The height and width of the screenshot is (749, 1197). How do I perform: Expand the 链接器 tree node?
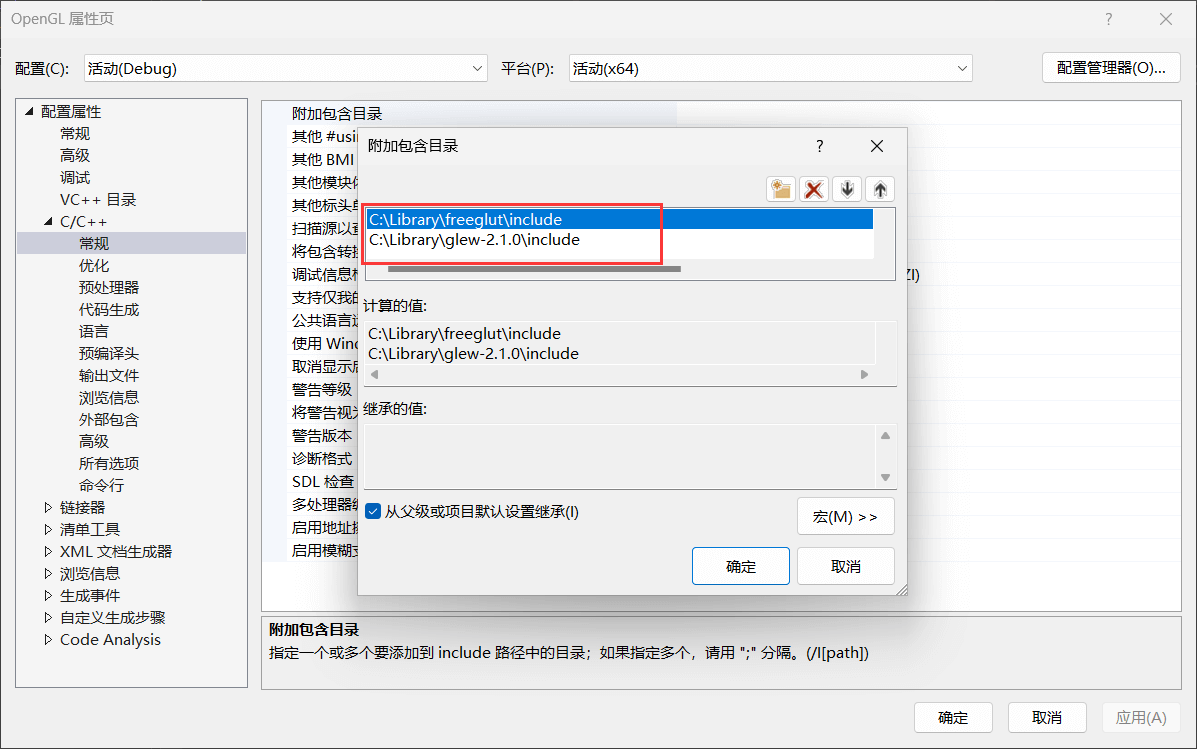pos(48,507)
